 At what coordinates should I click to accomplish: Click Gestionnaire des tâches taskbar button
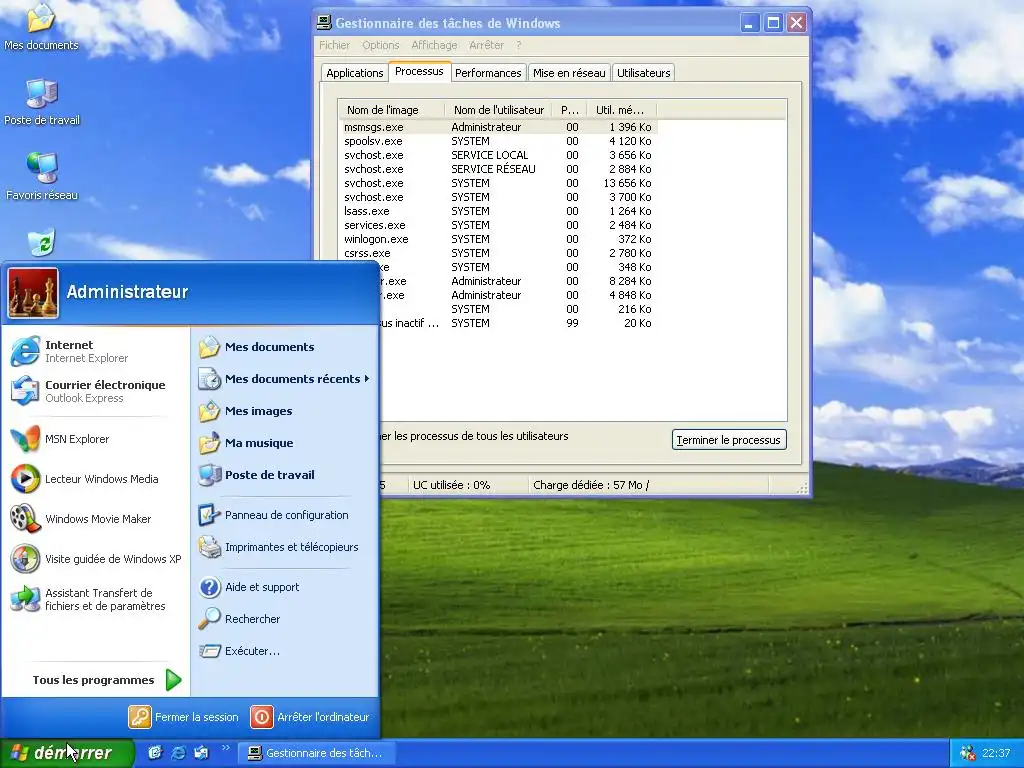pos(315,753)
